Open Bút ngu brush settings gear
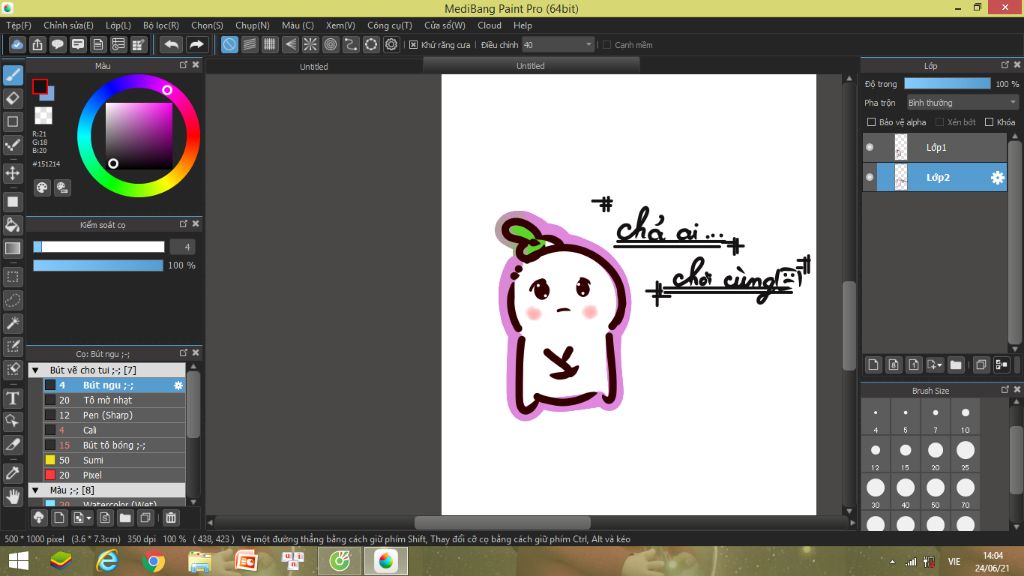Image resolution: width=1024 pixels, height=576 pixels. (x=178, y=385)
